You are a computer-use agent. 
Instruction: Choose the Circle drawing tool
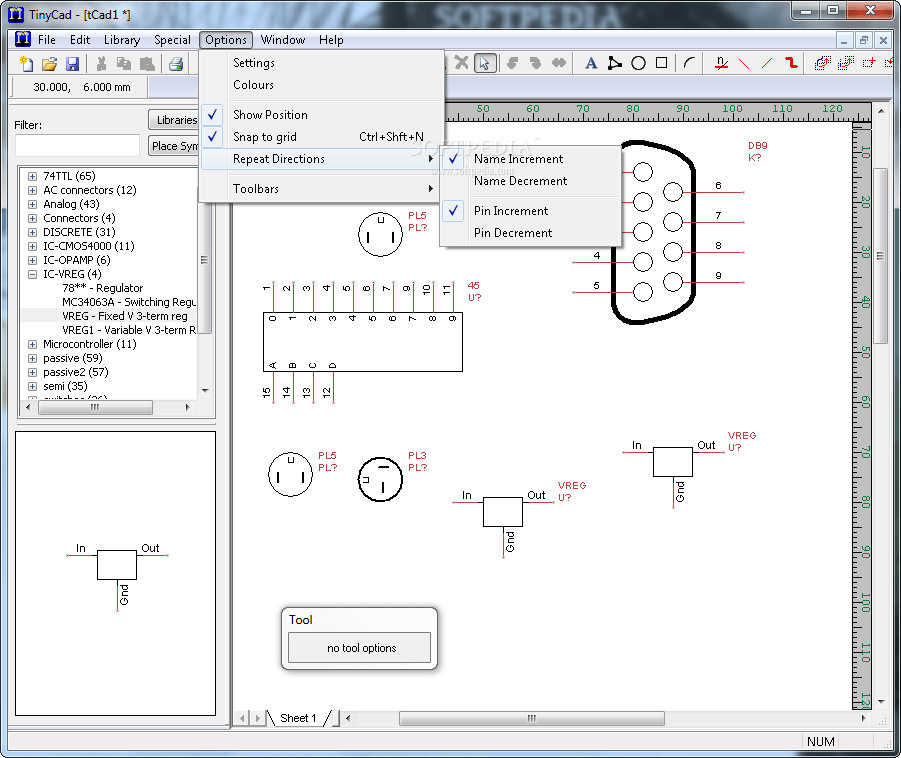[x=638, y=62]
